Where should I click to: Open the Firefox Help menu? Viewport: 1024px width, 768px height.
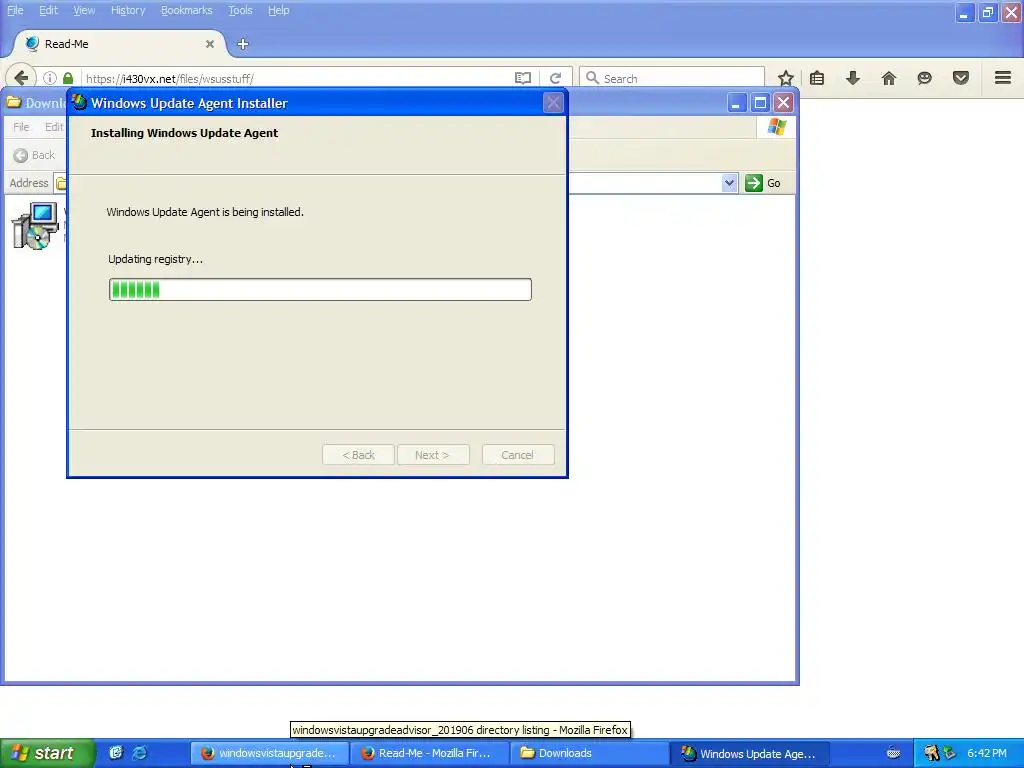point(278,10)
